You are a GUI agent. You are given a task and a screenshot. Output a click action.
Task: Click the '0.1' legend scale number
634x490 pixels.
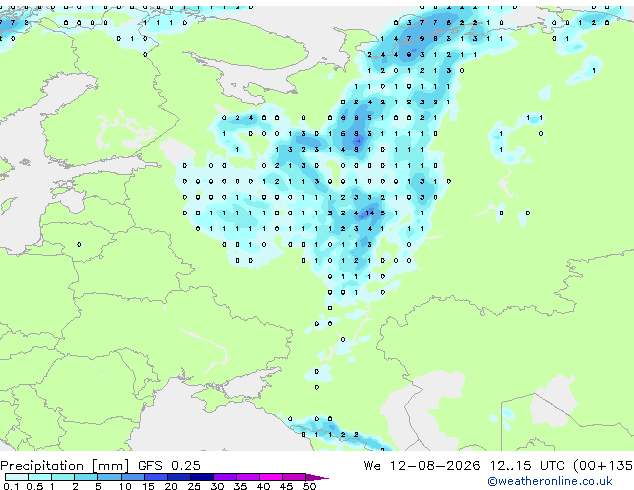point(11,486)
